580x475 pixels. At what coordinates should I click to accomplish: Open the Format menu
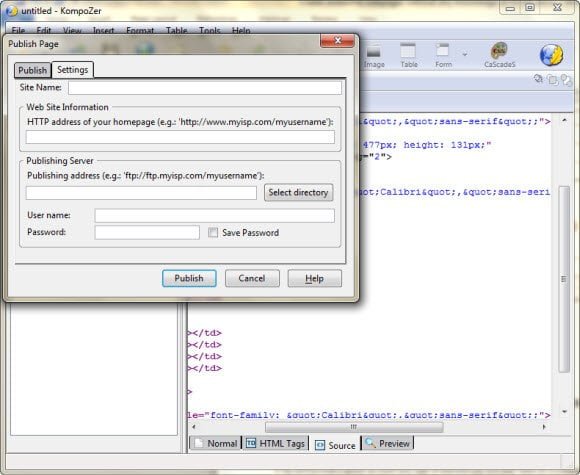click(140, 30)
